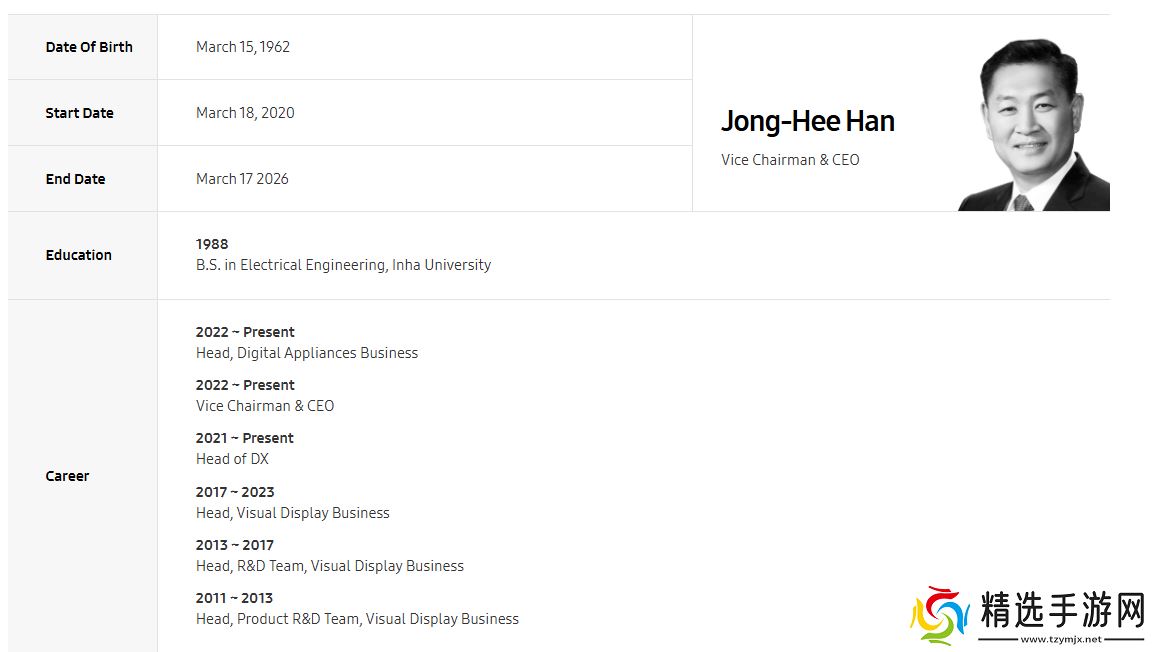Click the March 18, 2020 start date

tap(245, 113)
